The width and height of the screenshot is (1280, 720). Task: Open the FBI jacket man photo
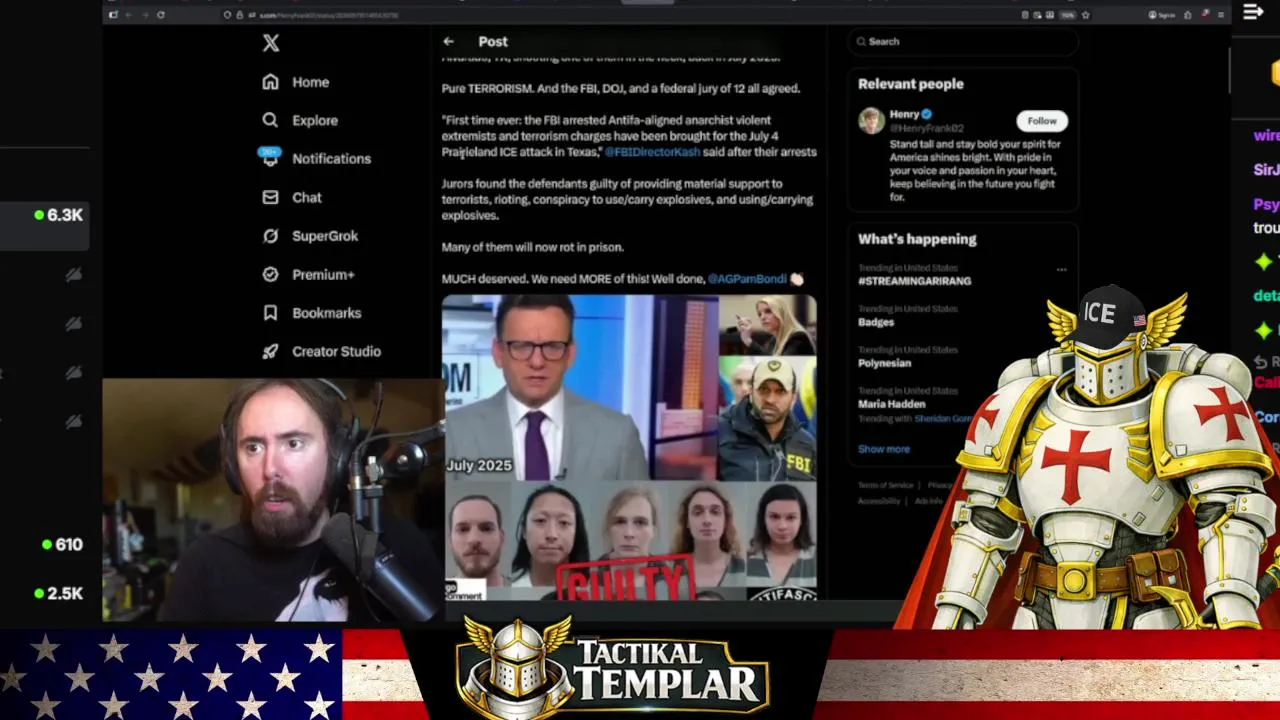pos(768,419)
